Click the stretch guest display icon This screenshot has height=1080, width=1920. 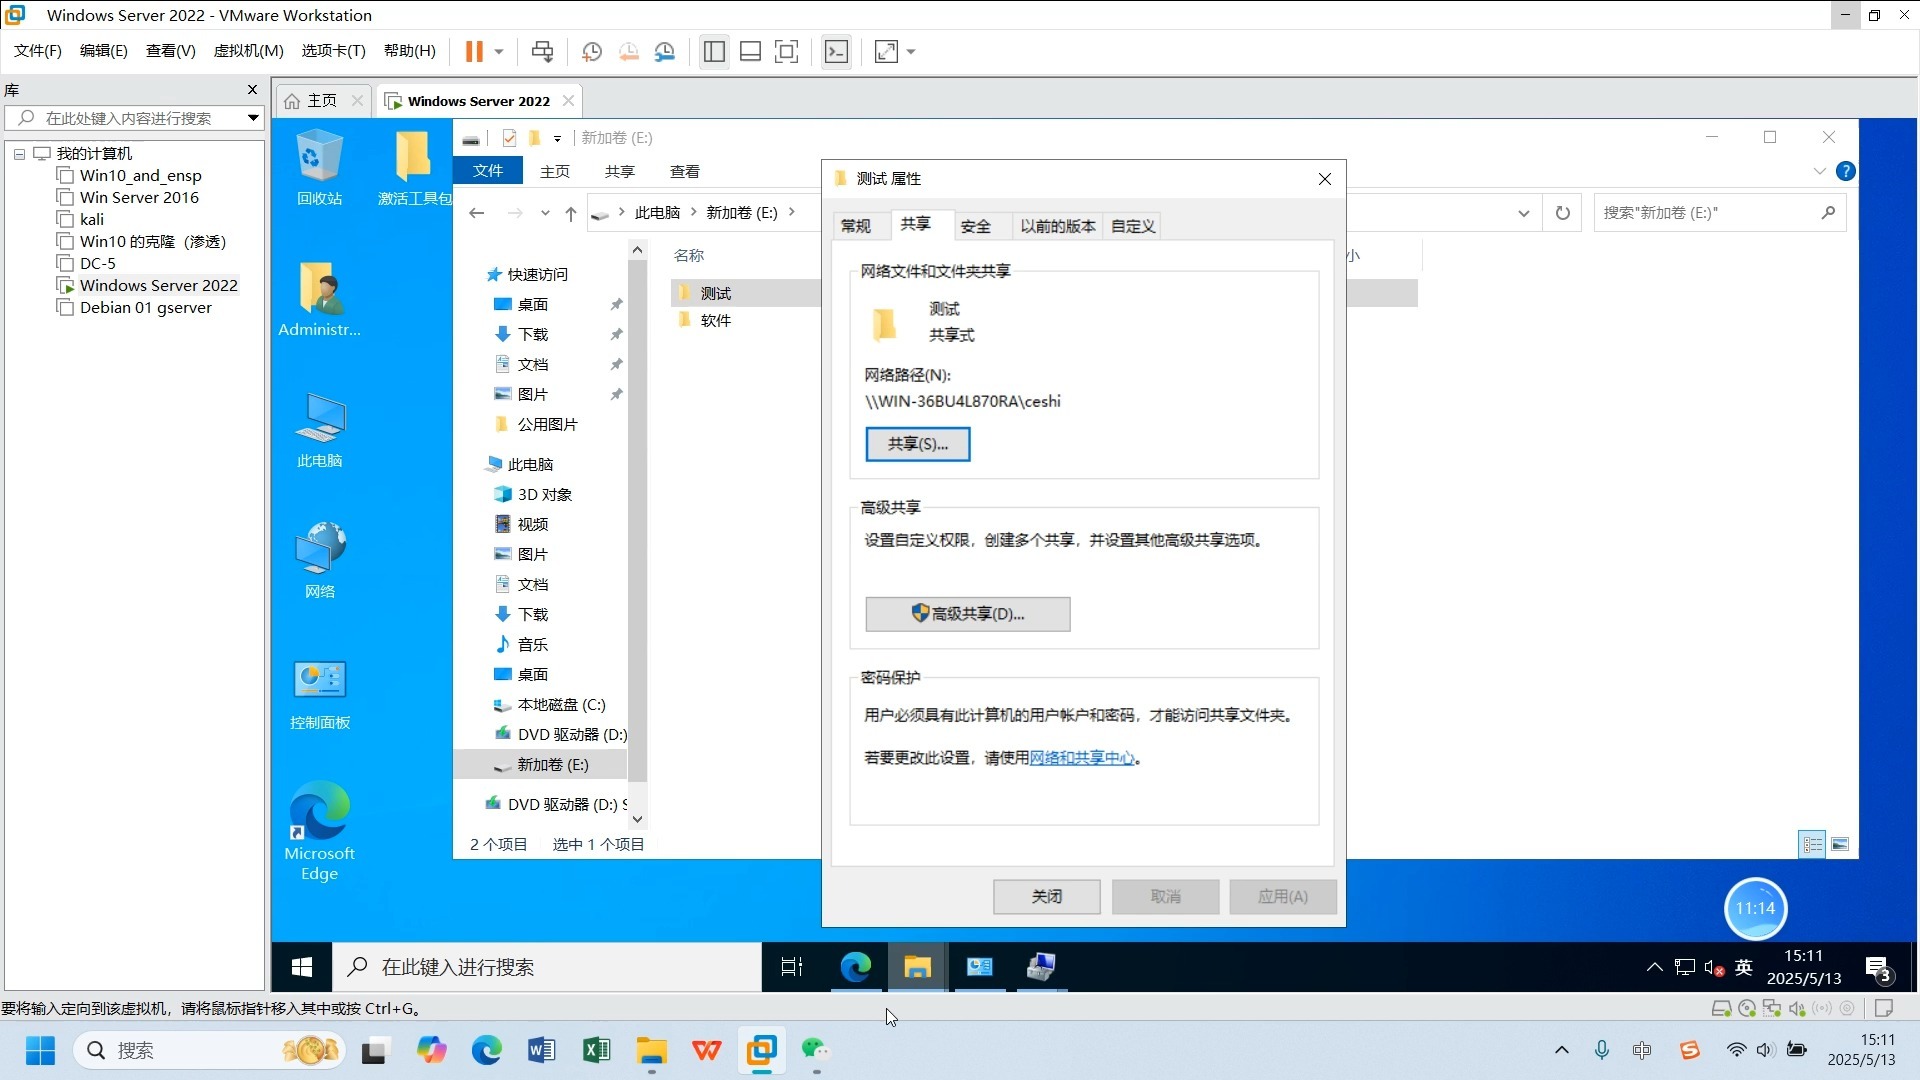(886, 52)
